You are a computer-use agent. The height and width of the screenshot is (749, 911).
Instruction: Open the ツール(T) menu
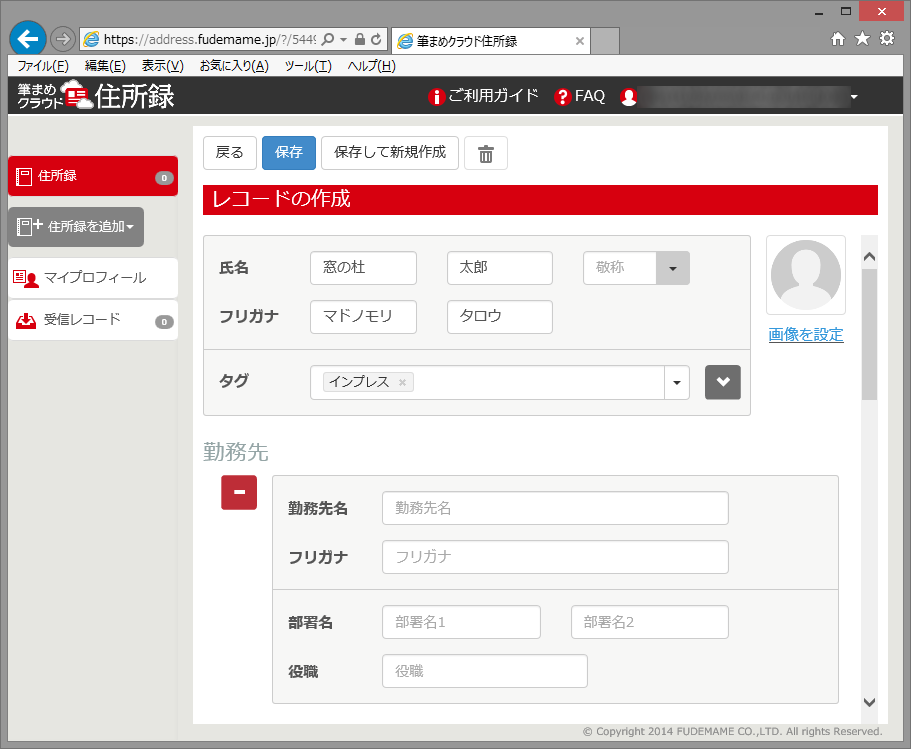(x=308, y=66)
